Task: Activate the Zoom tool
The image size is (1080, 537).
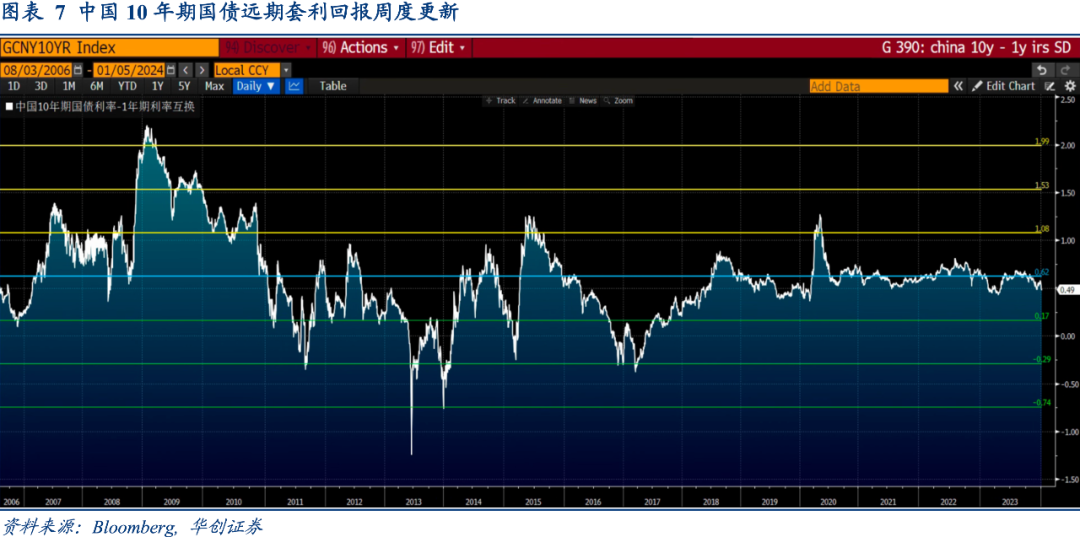Action: [618, 101]
